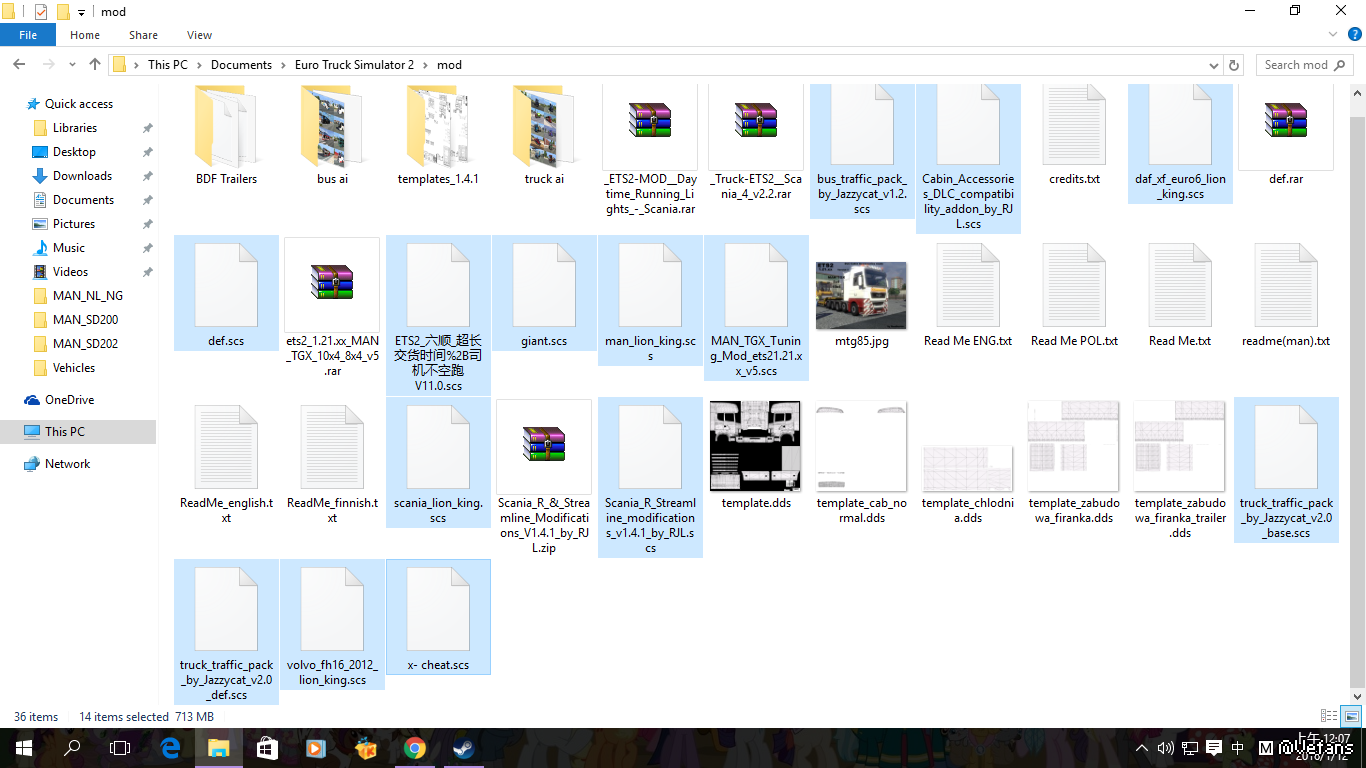Expand the address bar history dropdown
This screenshot has width=1366, height=768.
click(x=1214, y=65)
